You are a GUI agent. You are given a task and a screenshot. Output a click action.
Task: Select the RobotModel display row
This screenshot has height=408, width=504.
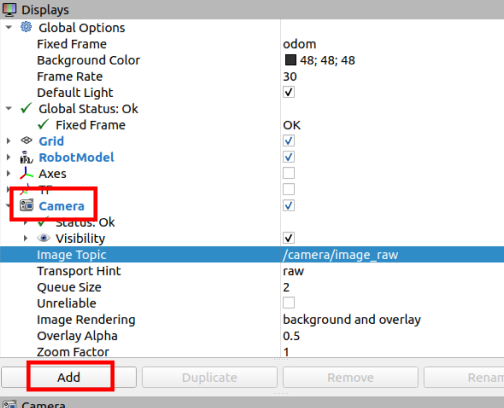76,157
